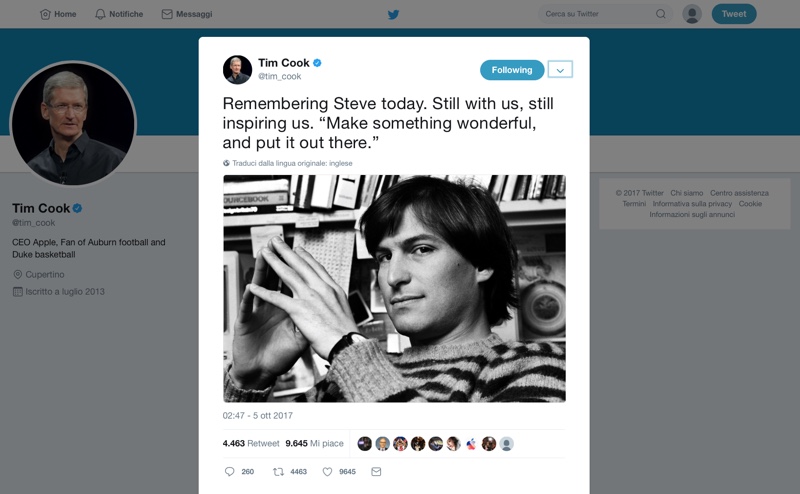Viewport: 800px width, 494px height.
Task: Click the reply speech bubble icon
Action: (229, 471)
